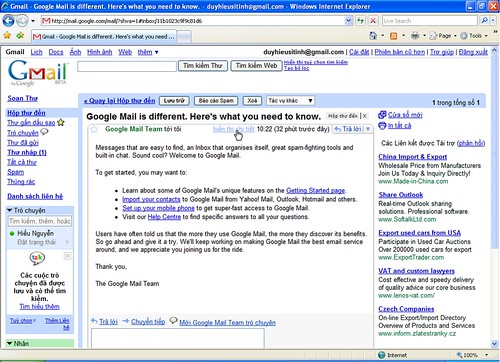Open the reply options dropdown arrow
Image resolution: width=500 pixels, height=362 pixels.
368,129
